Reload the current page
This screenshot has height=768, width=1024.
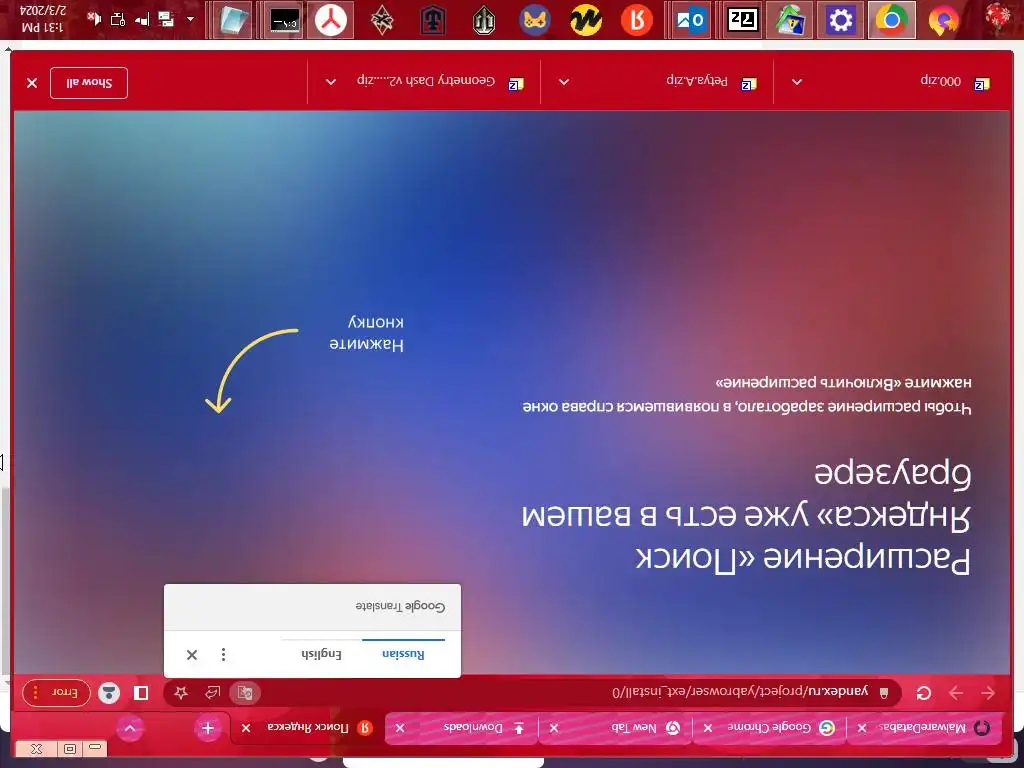(923, 693)
